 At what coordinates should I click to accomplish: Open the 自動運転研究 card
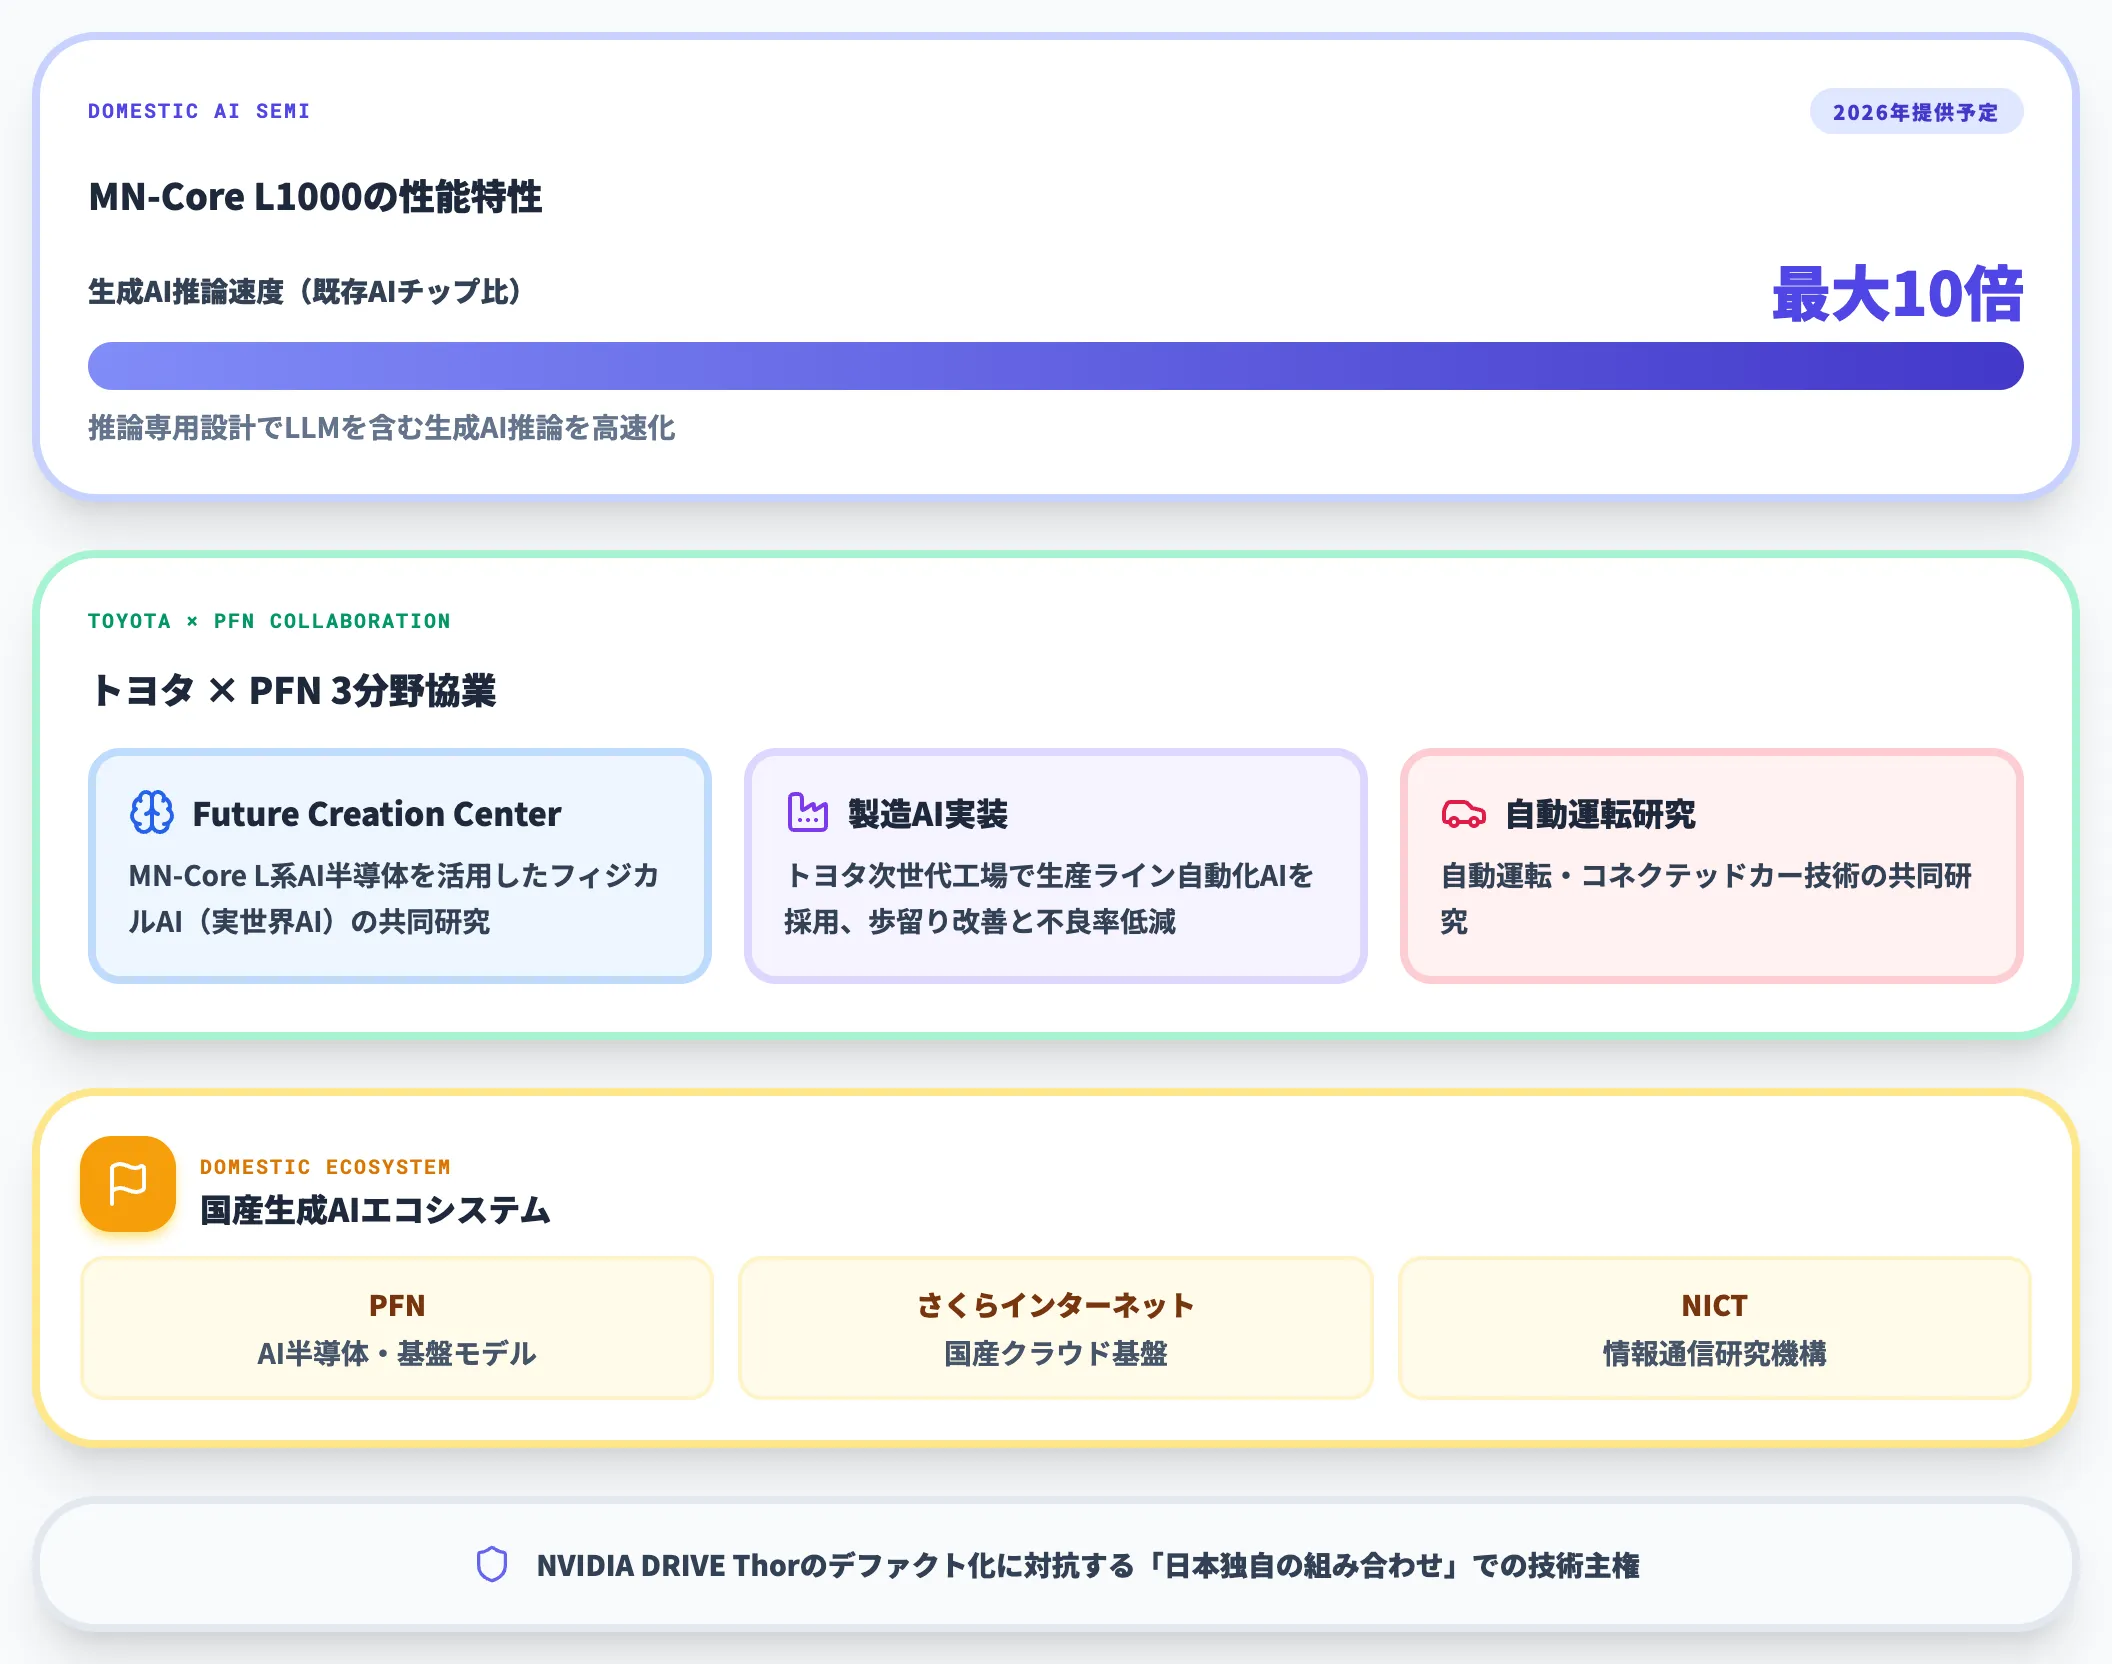tap(1711, 866)
